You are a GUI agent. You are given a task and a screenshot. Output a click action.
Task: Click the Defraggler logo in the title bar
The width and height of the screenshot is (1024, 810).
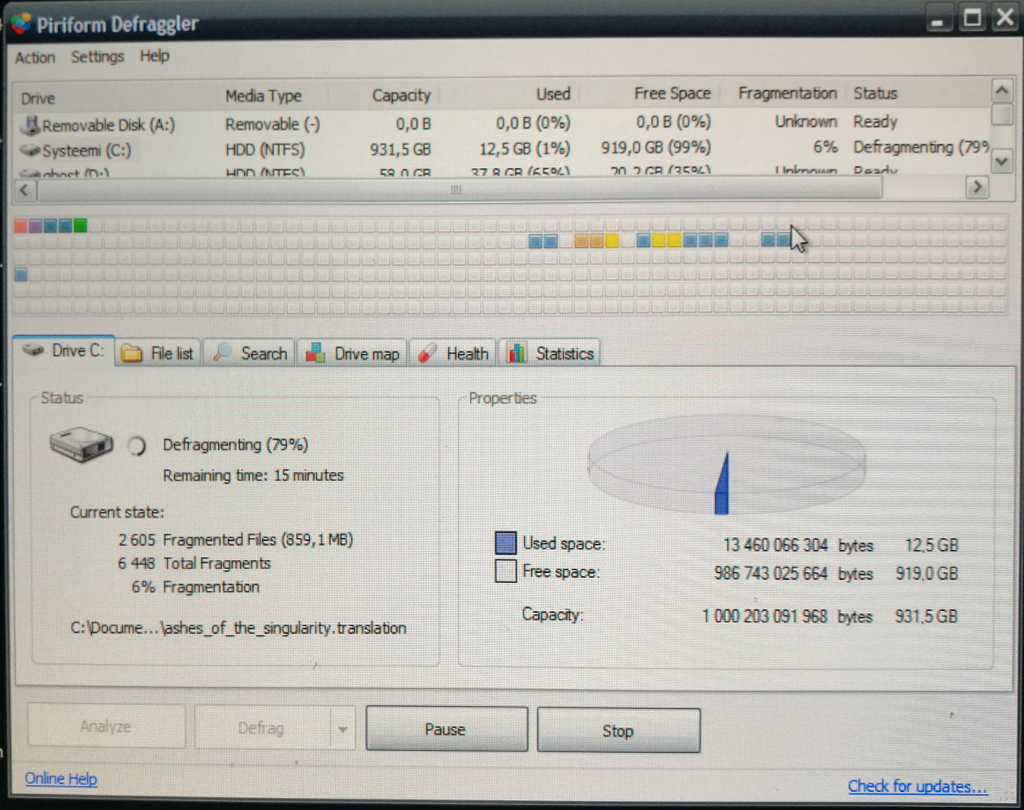(x=21, y=24)
